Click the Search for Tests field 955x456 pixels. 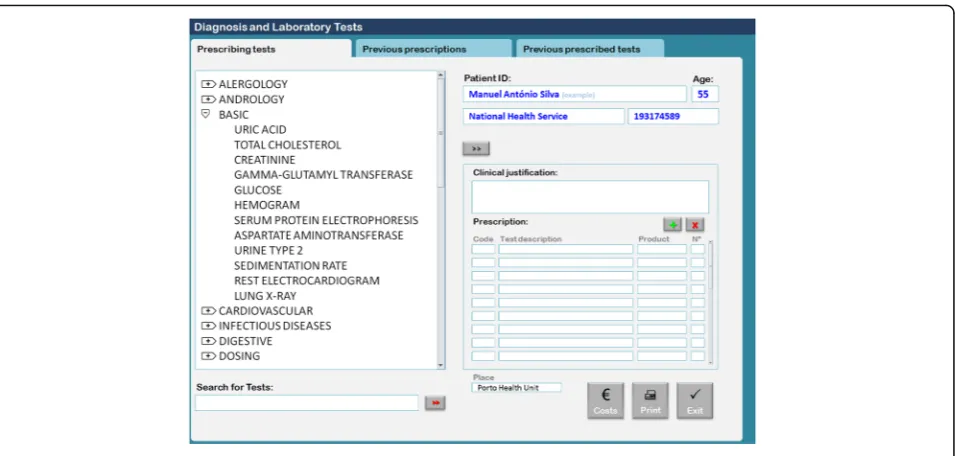tap(307, 403)
